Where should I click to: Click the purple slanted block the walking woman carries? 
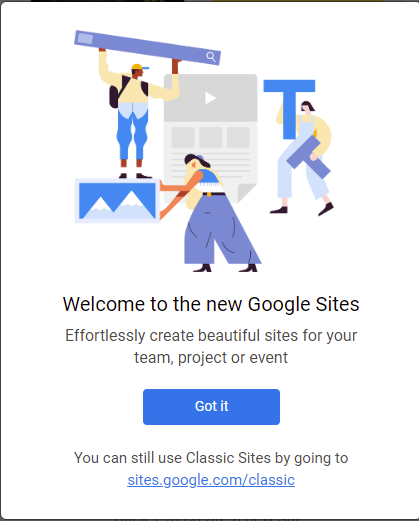308,157
